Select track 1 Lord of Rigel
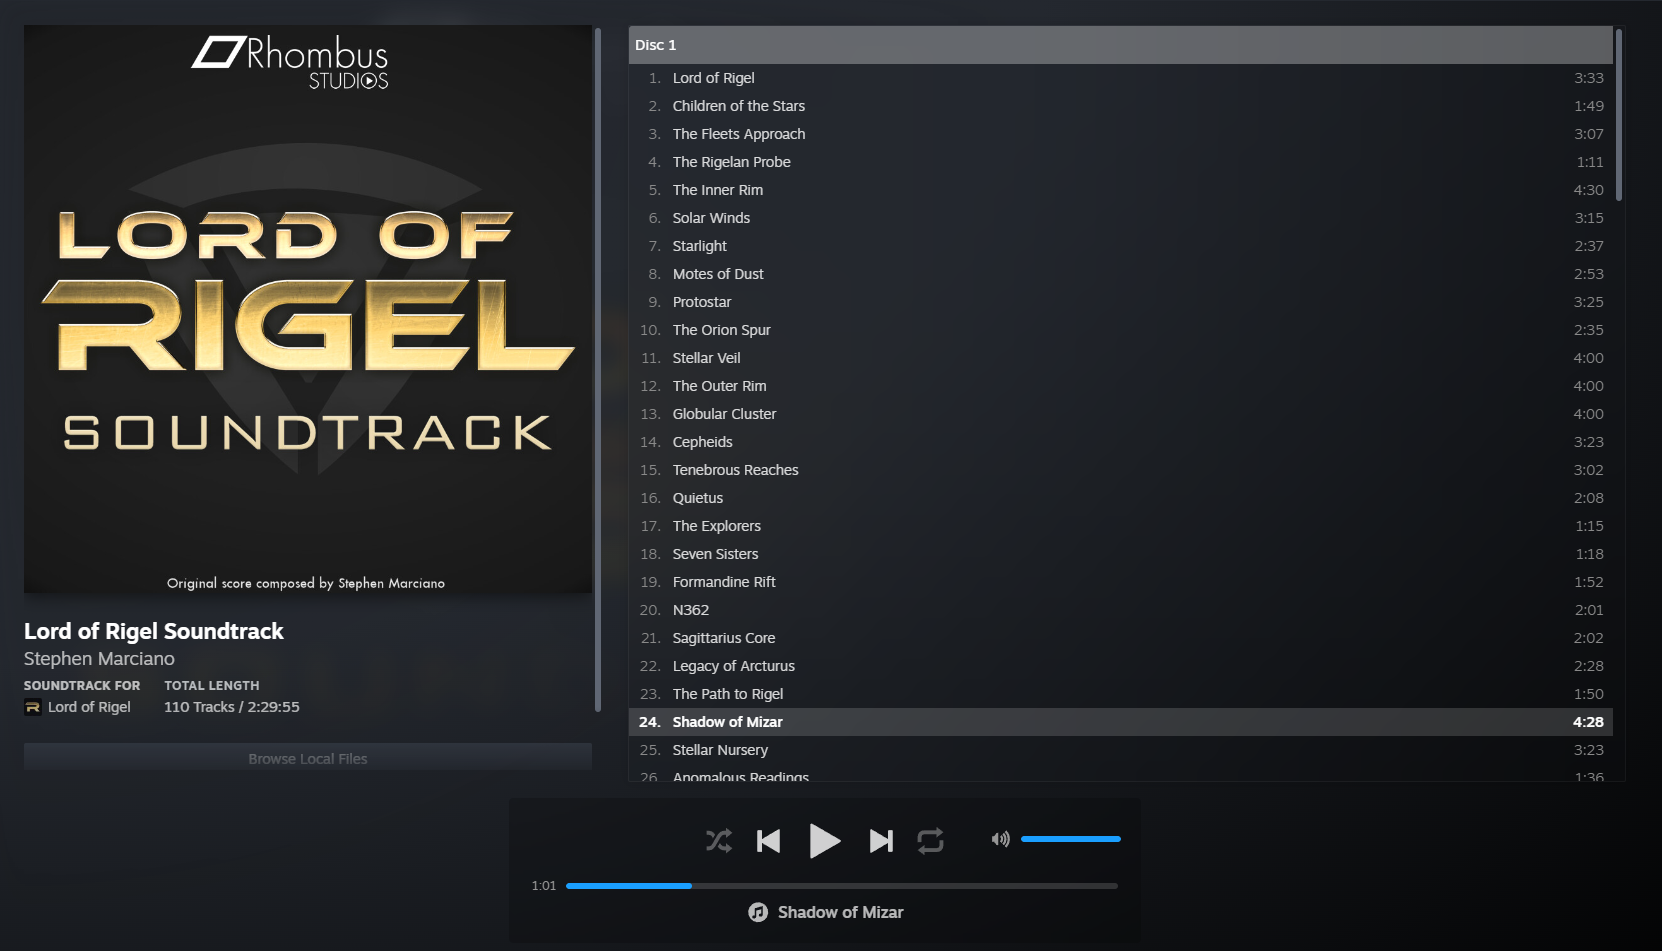This screenshot has height=951, width=1662. [1120, 78]
